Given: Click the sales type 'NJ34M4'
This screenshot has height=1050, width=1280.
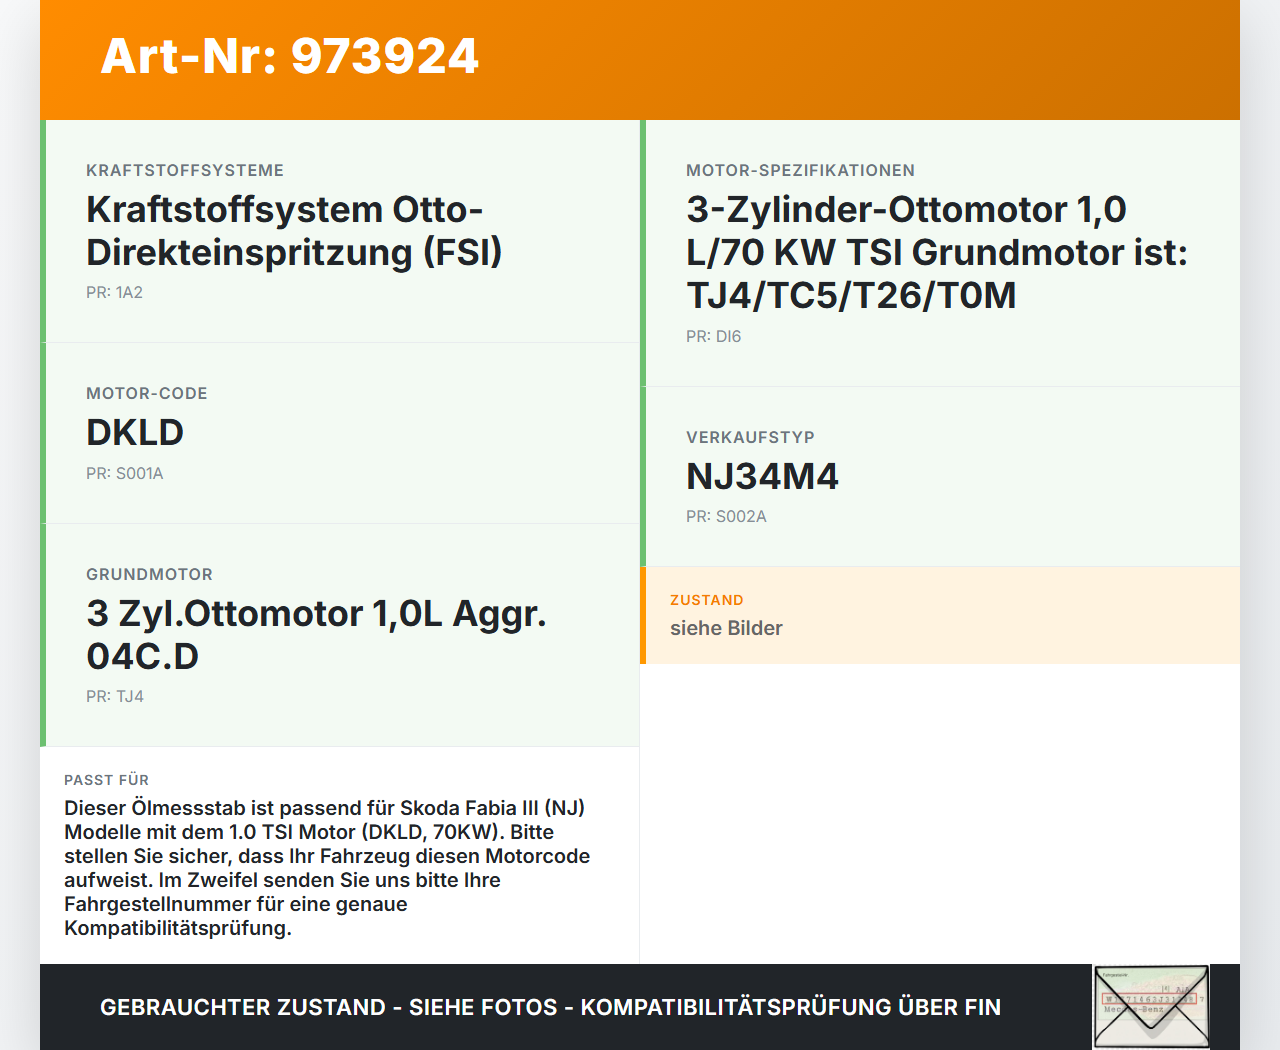Looking at the screenshot, I should pyautogui.click(x=762, y=476).
